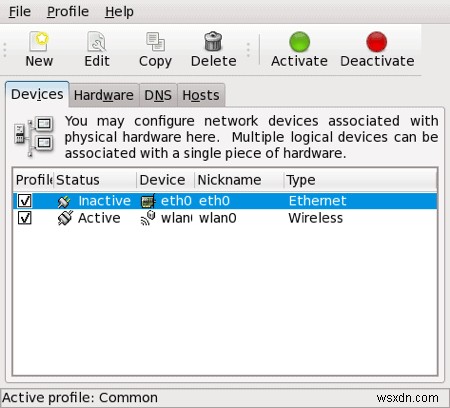
Task: Uncheck the profile checkbox for eth0
Action: (25, 201)
